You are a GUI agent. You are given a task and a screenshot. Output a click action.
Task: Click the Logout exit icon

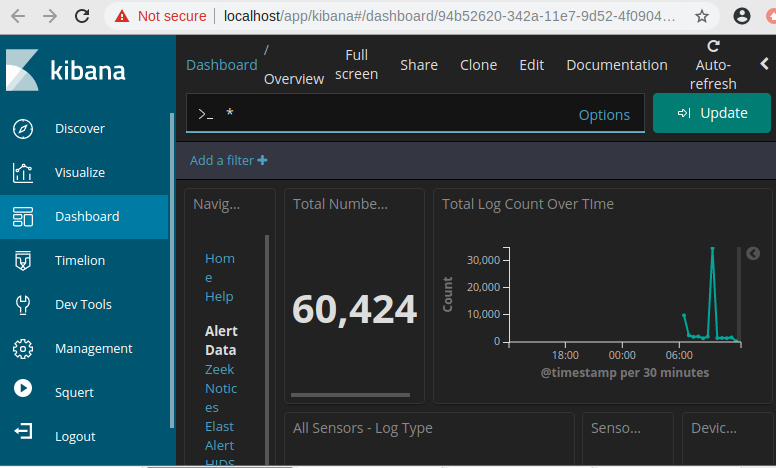coord(23,431)
